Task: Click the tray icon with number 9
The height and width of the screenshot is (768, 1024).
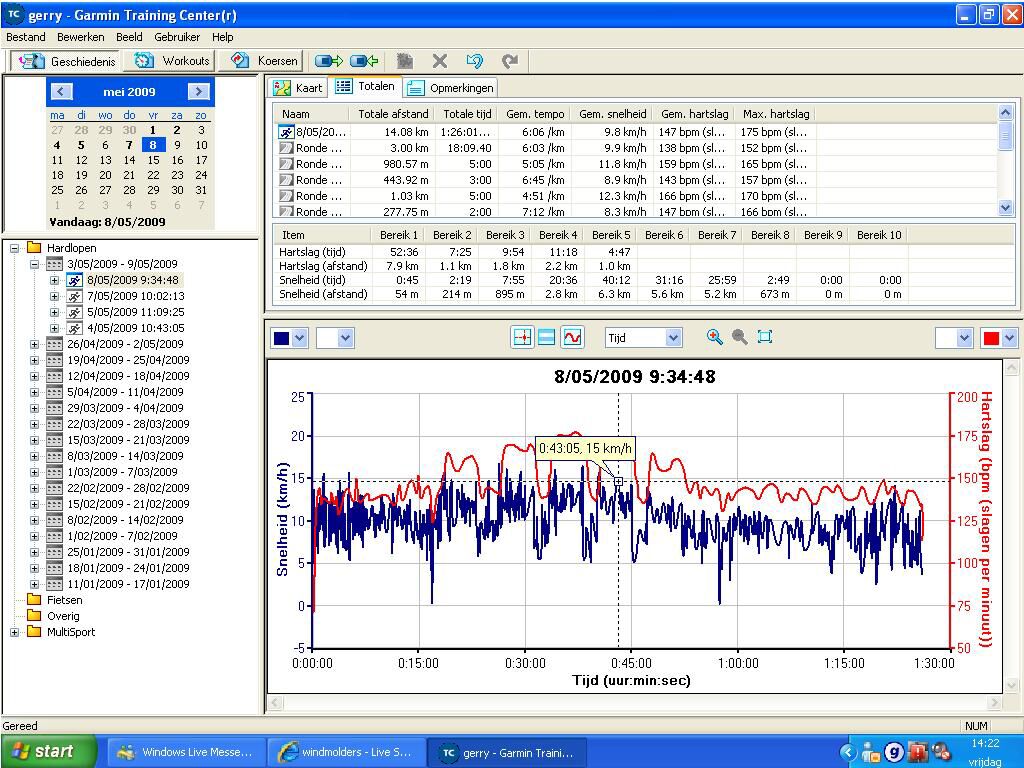Action: pos(894,752)
